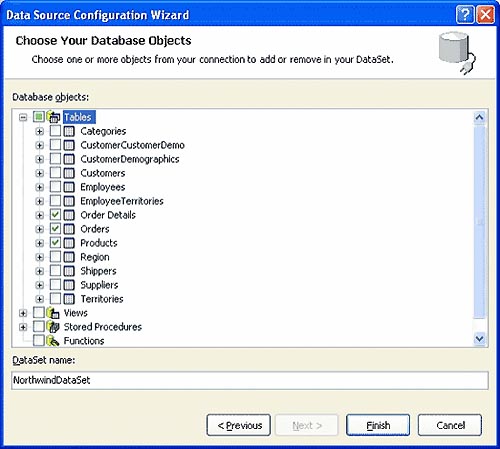Click the Finish button

(378, 425)
